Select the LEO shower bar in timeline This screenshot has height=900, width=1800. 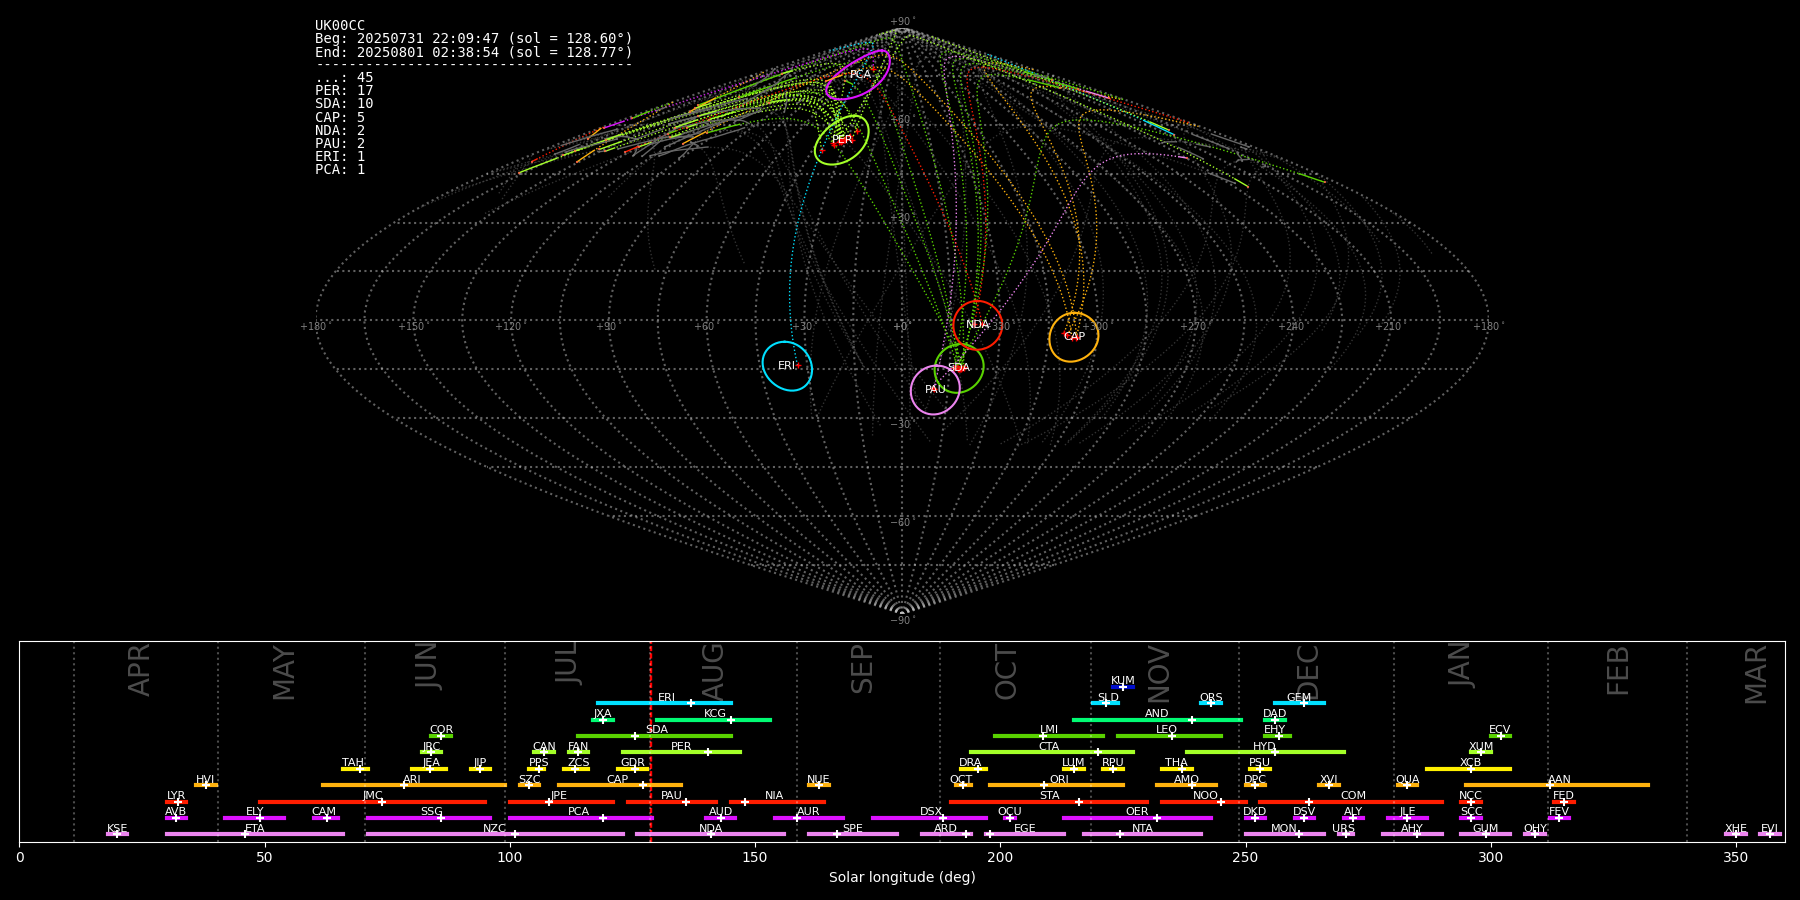pos(1169,736)
